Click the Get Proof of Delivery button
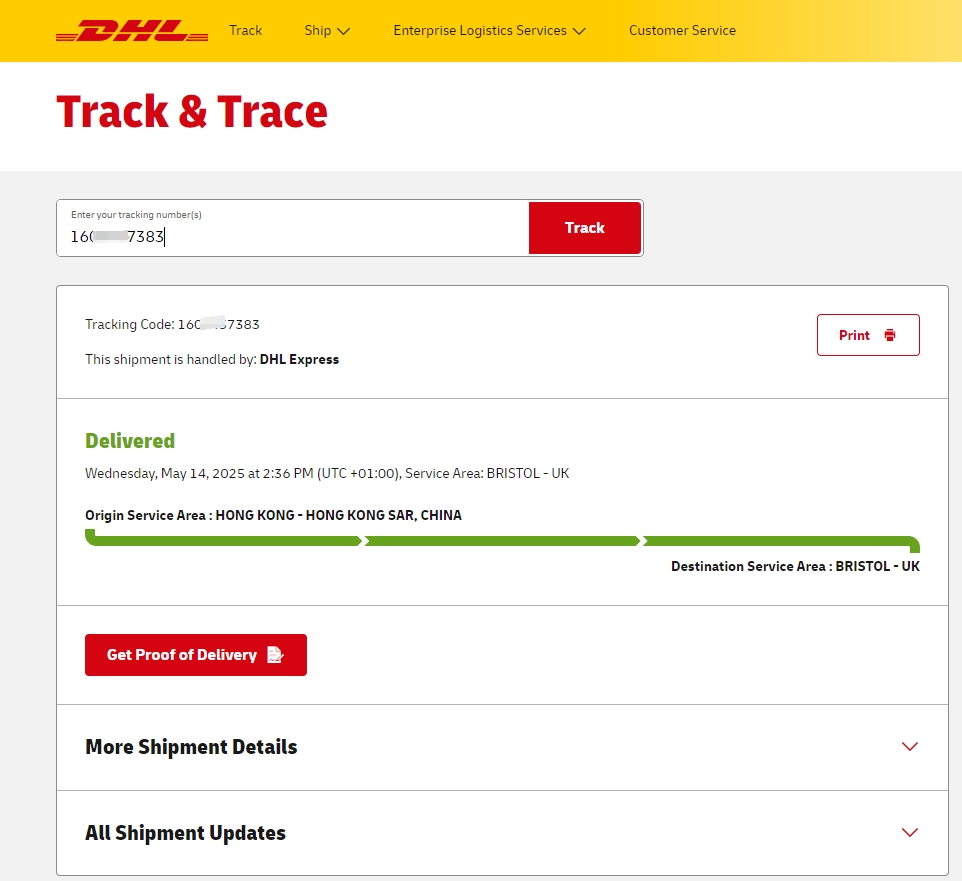 196,655
